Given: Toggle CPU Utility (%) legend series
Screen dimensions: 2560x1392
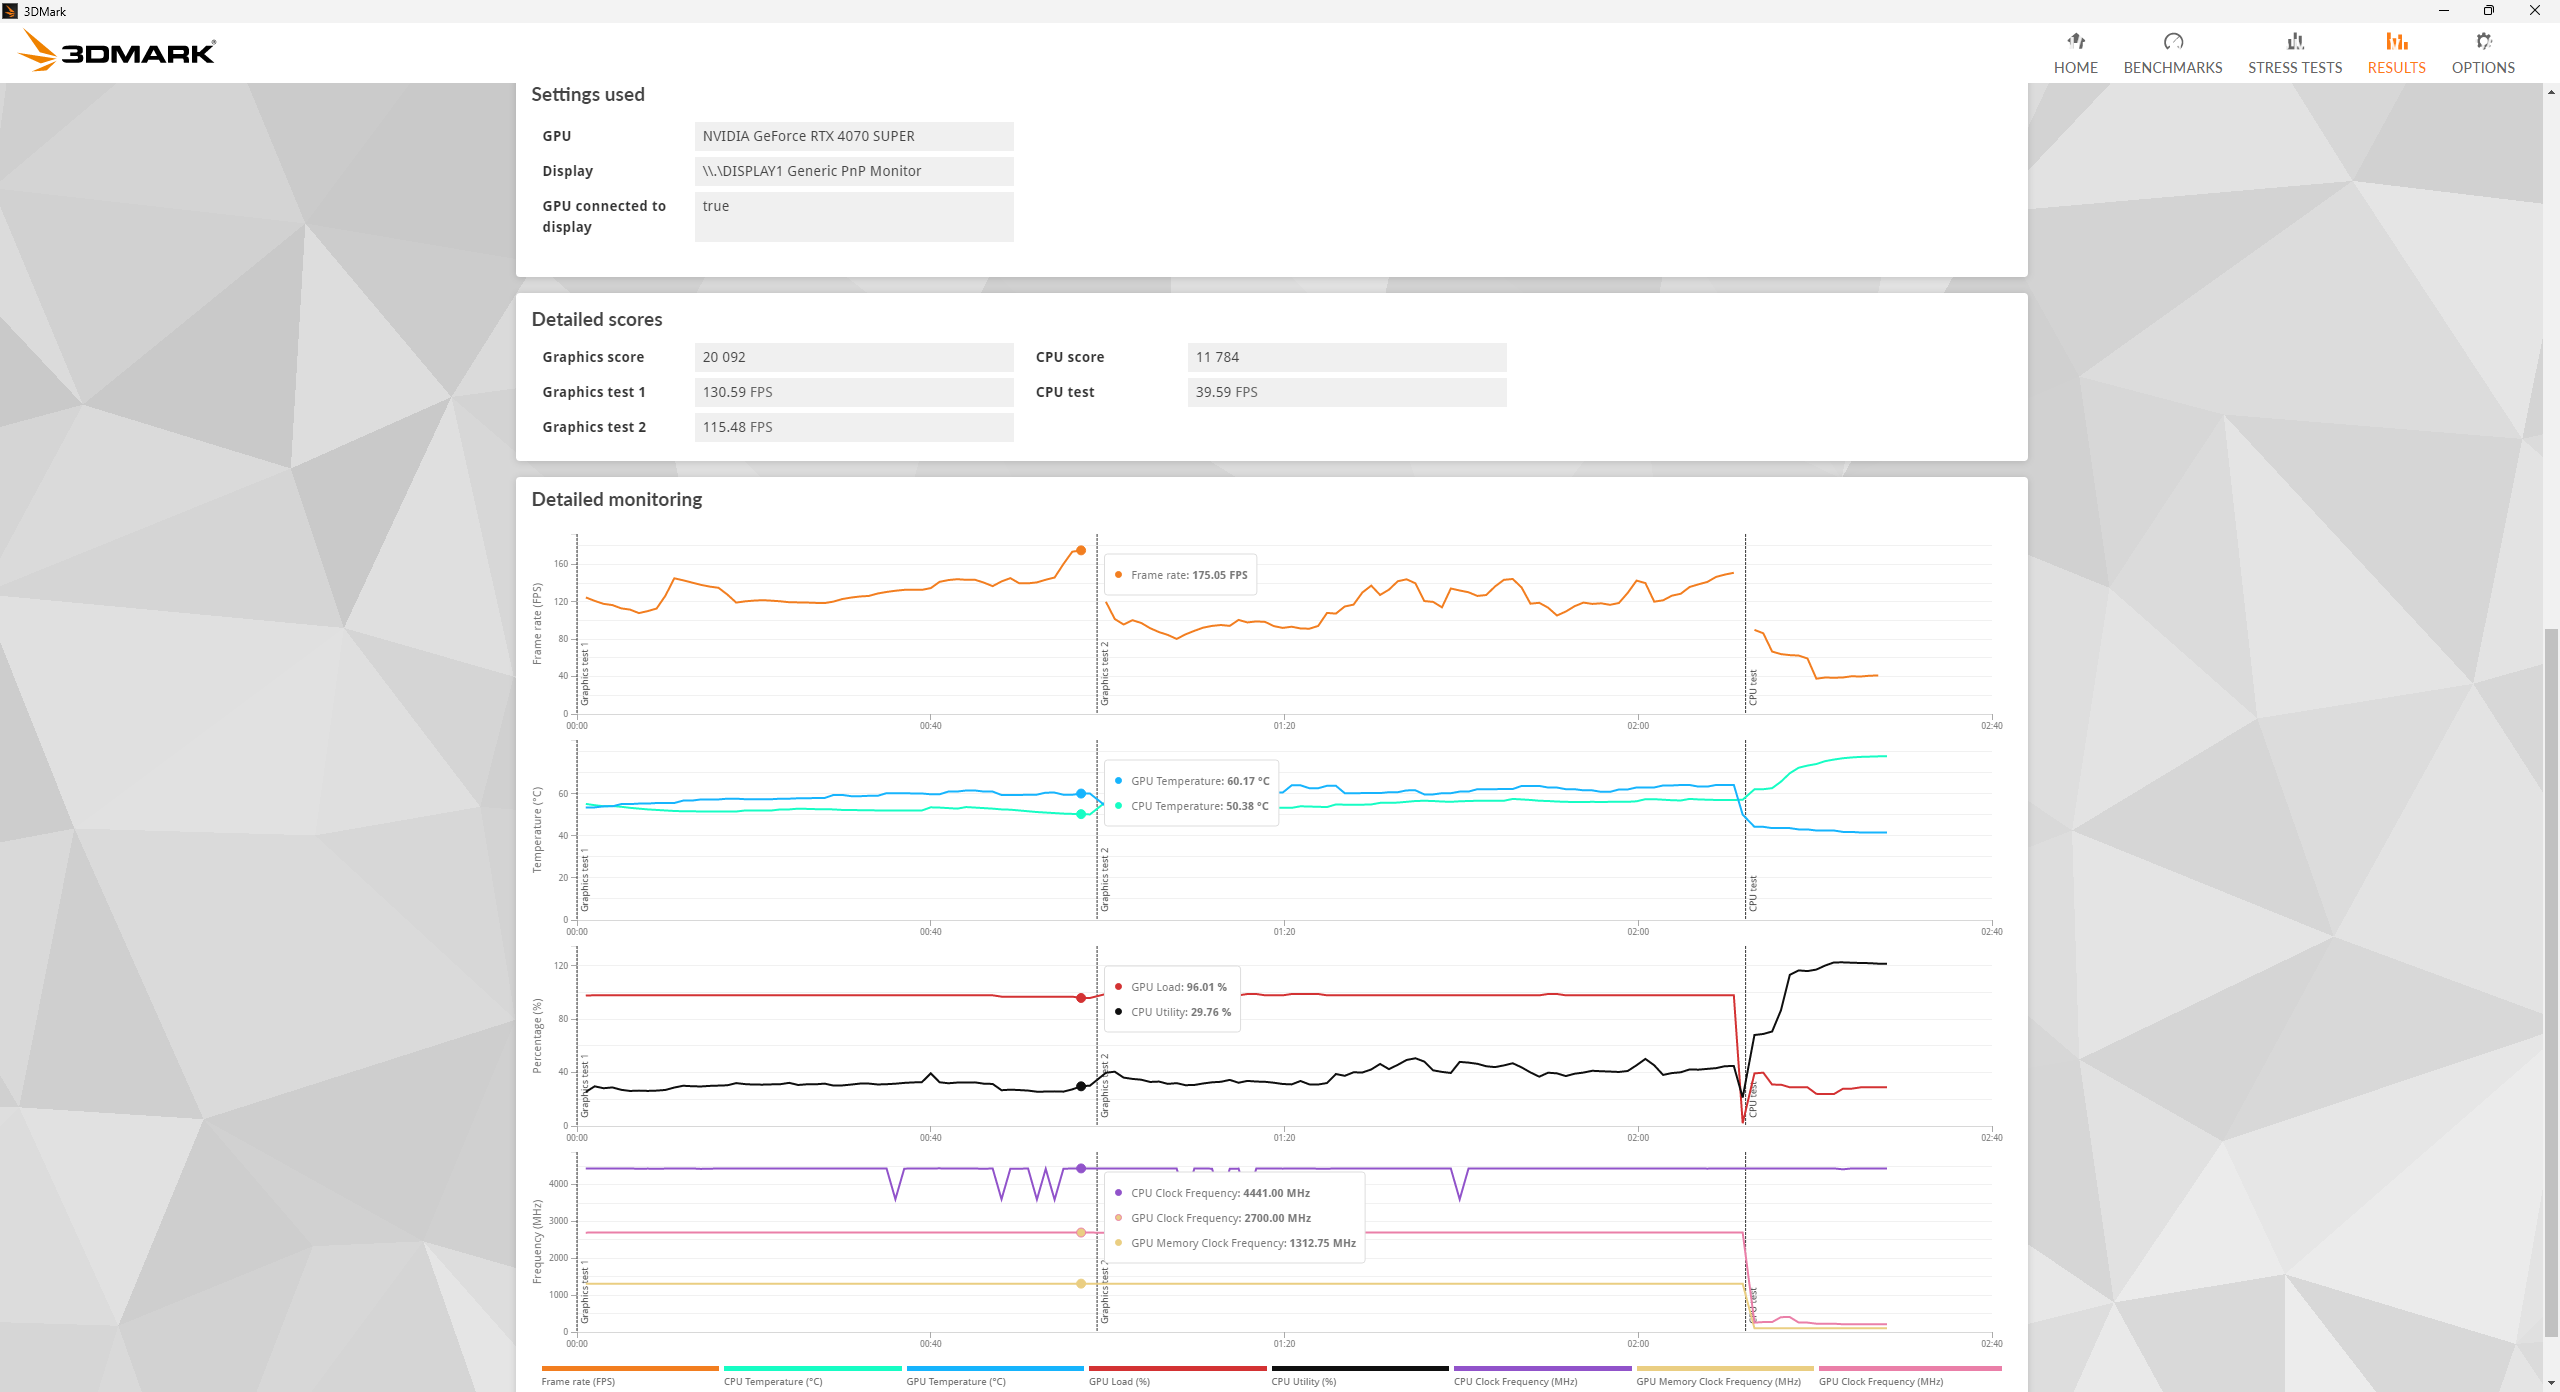Looking at the screenshot, I should [x=1359, y=1376].
